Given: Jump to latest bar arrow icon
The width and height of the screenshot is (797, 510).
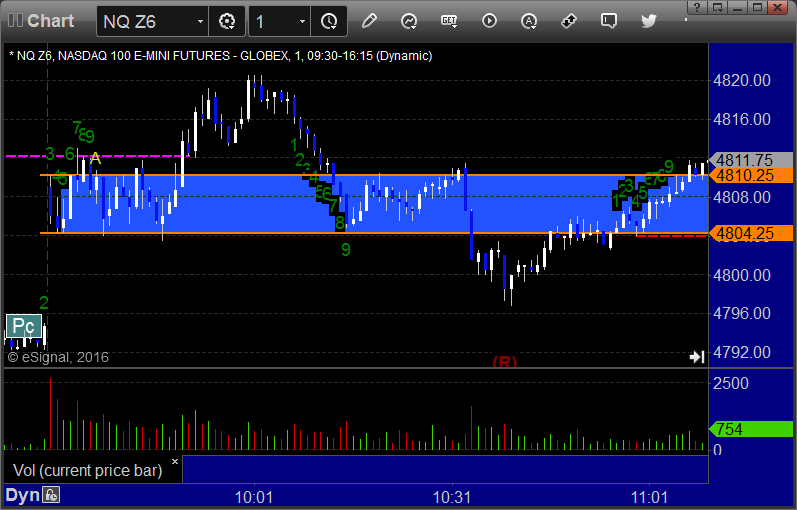Looking at the screenshot, I should click(x=697, y=357).
